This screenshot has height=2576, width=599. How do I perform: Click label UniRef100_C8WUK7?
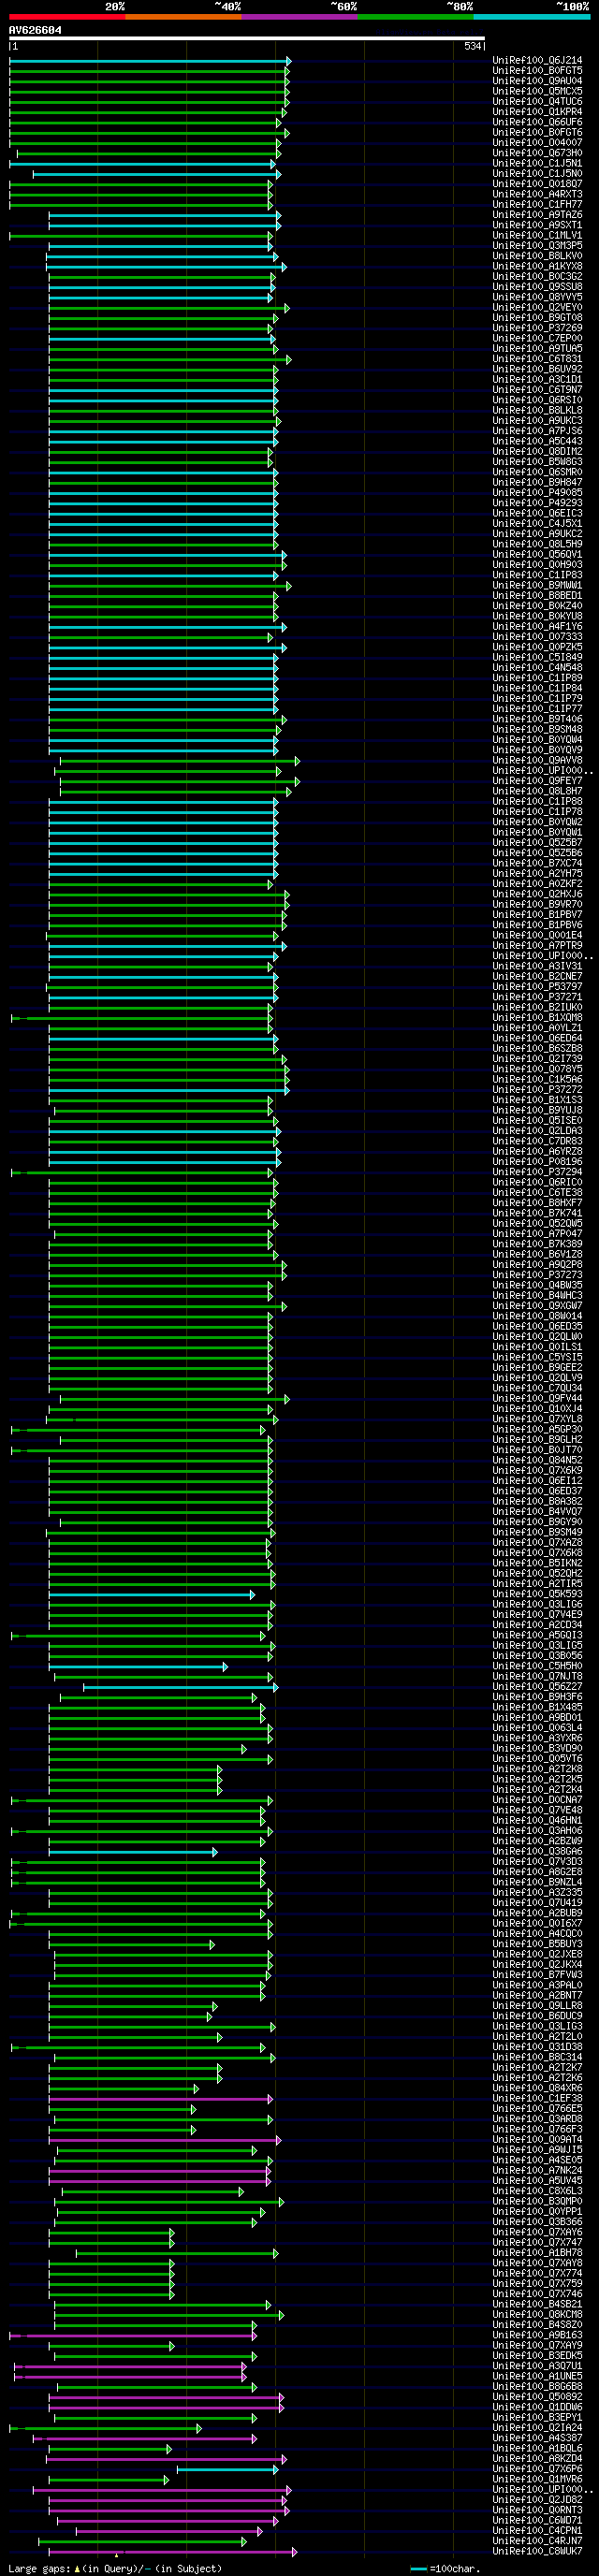click(x=537, y=2553)
